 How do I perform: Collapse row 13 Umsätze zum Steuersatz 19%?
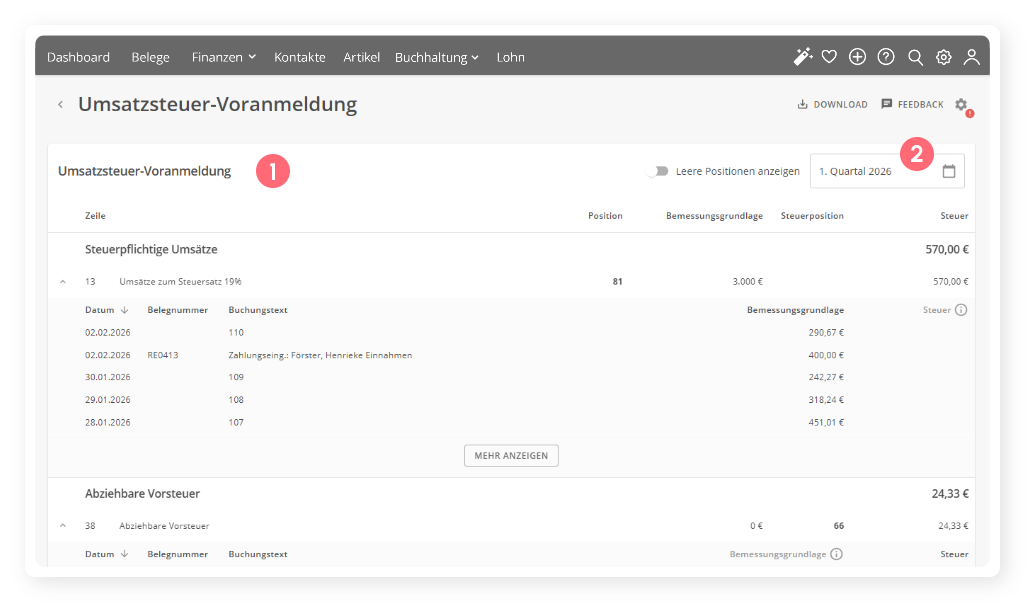[63, 282]
